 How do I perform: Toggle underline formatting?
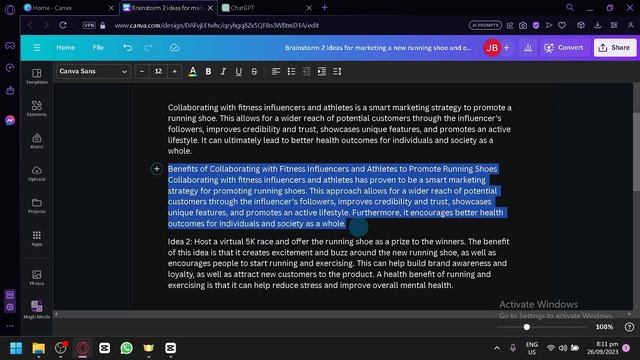click(238, 72)
